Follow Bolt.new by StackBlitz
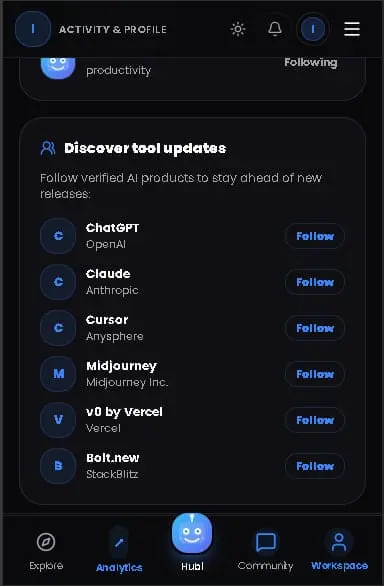 click(x=315, y=466)
